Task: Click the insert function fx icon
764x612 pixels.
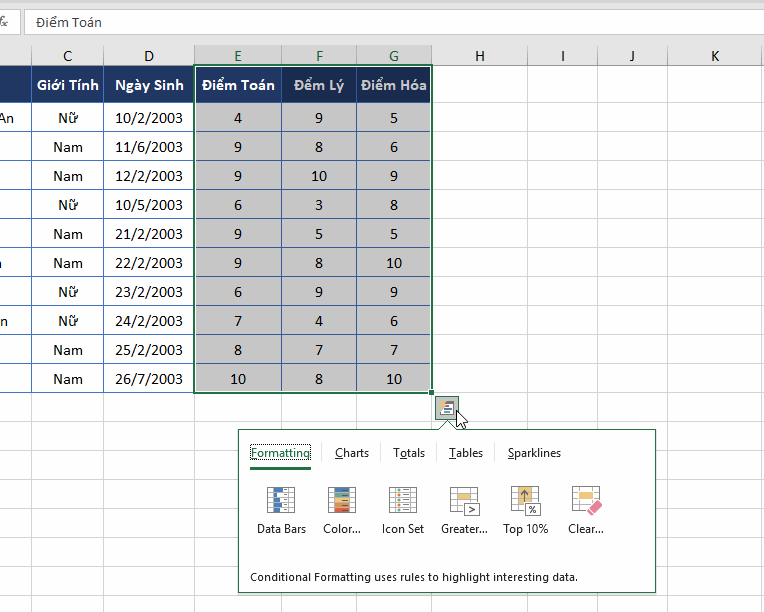Action: 4,22
